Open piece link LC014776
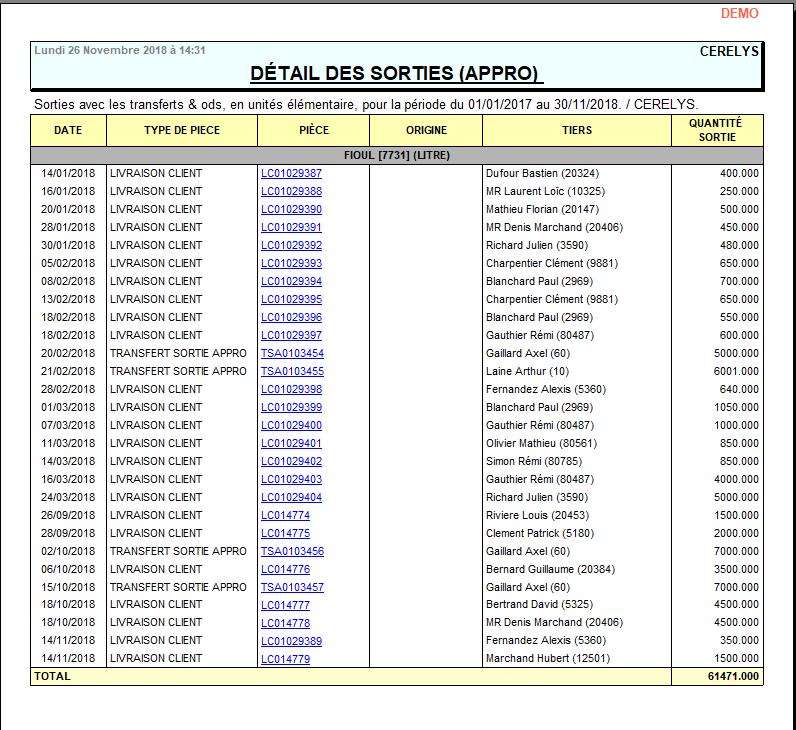This screenshot has height=730, width=796. pos(285,569)
